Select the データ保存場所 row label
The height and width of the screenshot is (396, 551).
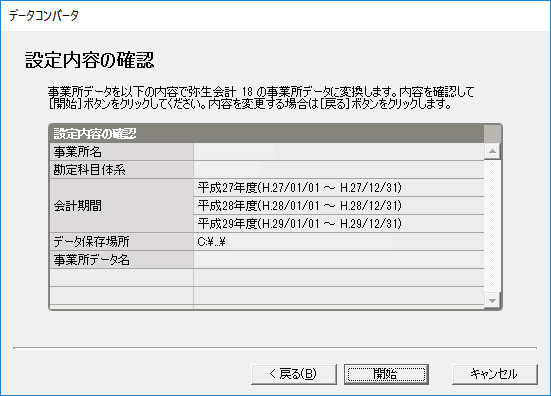[x=122, y=242]
